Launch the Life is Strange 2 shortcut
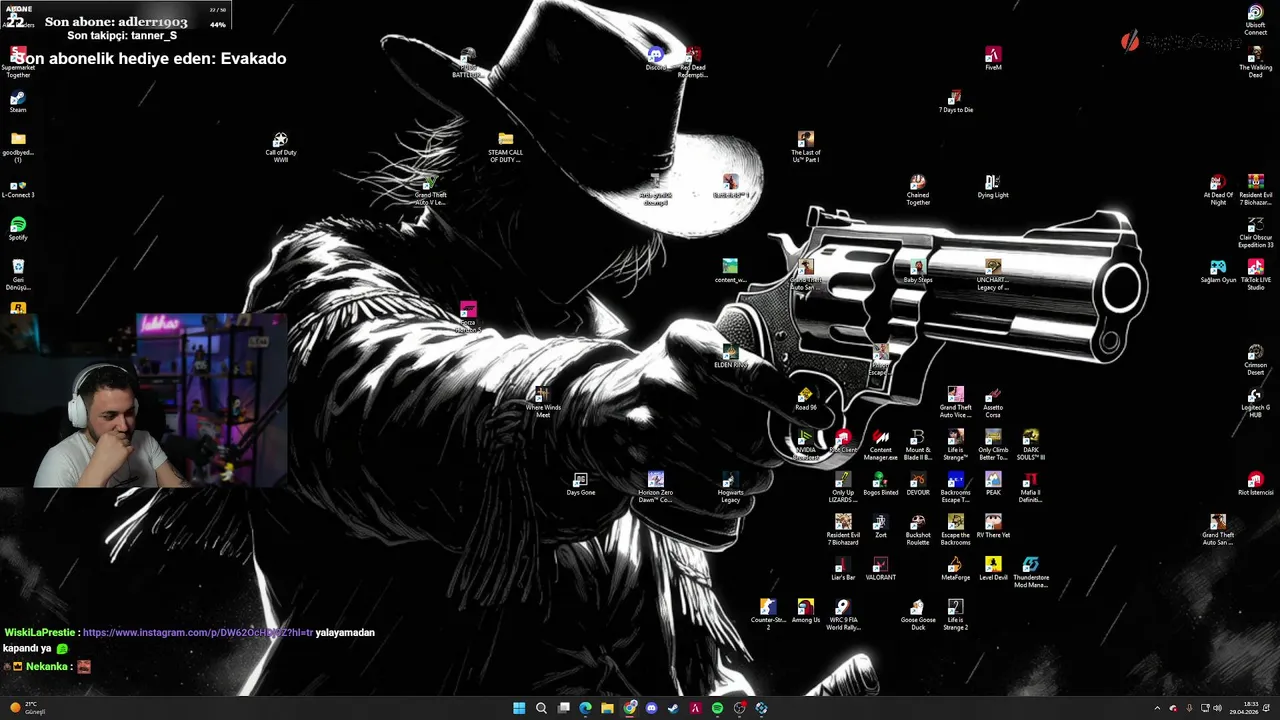Image resolution: width=1280 pixels, height=720 pixels. (x=955, y=615)
